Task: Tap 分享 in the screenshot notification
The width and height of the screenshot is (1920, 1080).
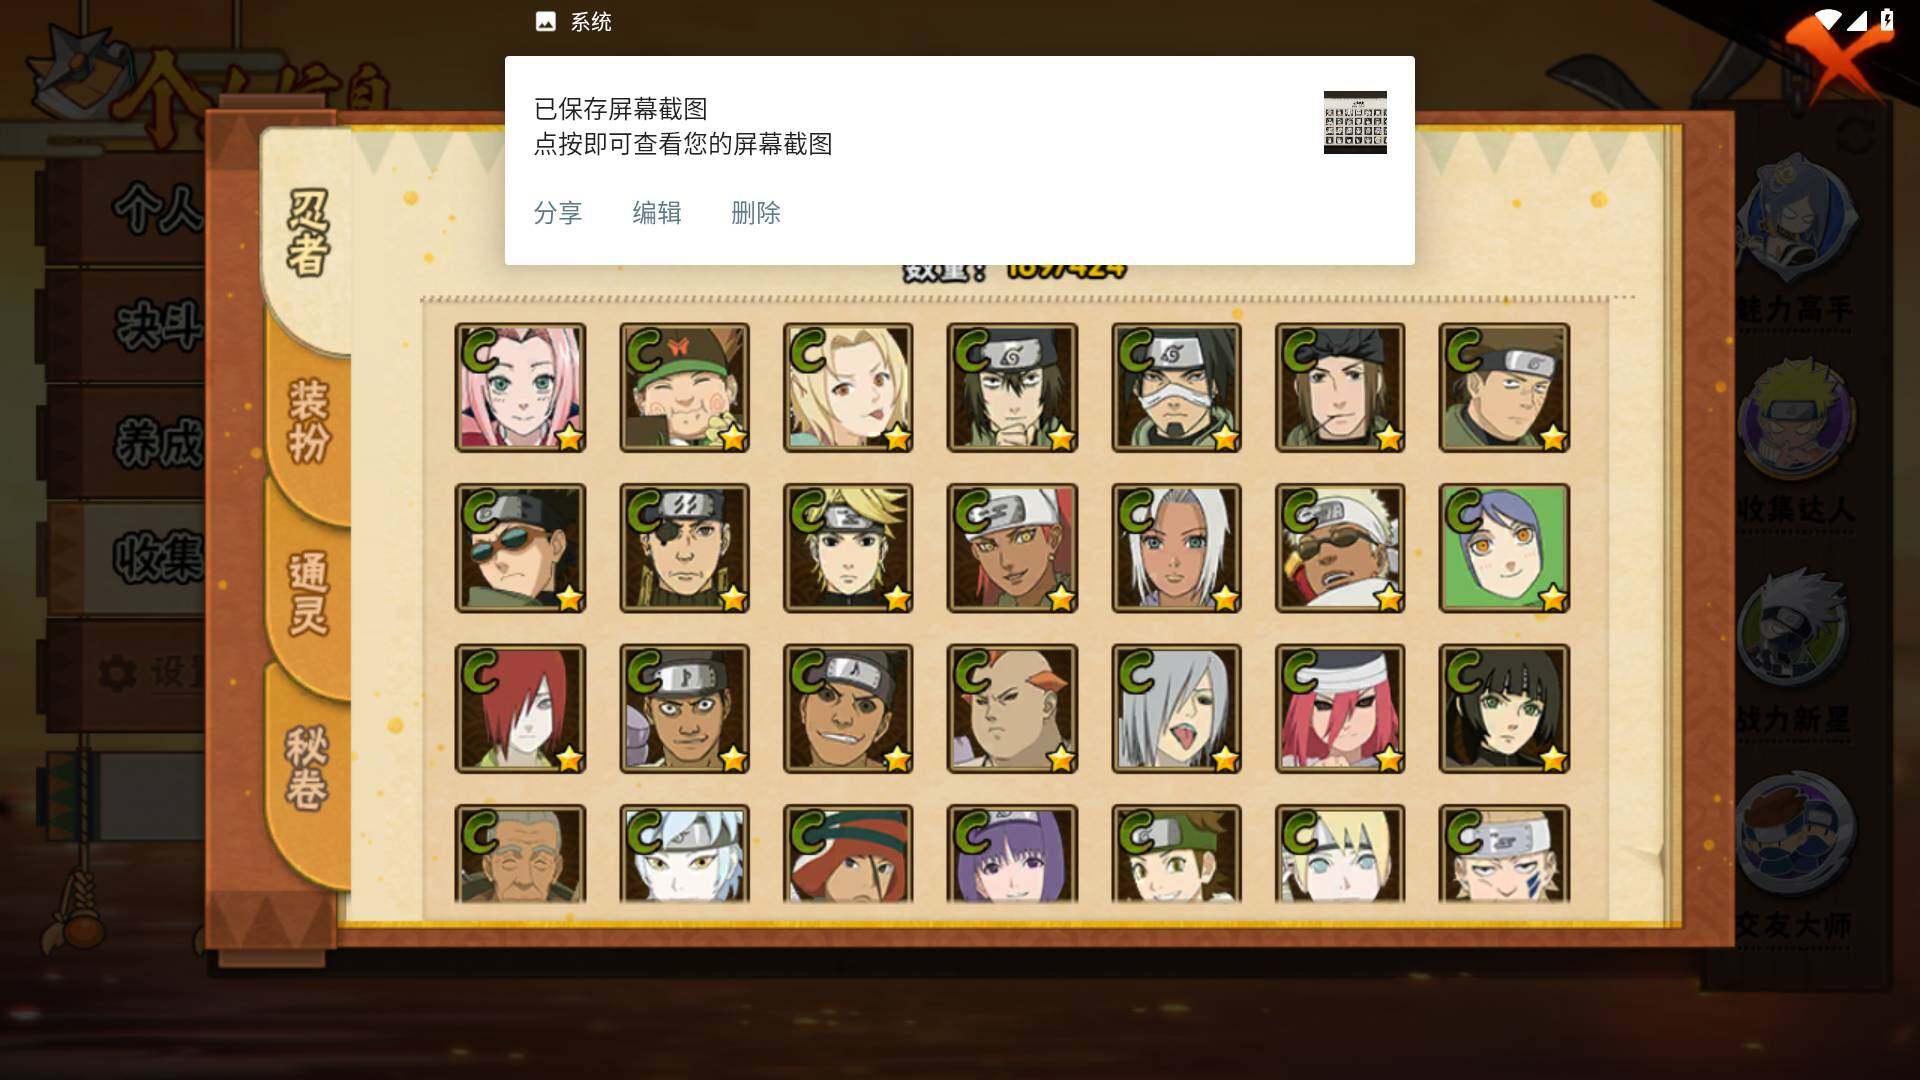Action: pyautogui.click(x=558, y=213)
